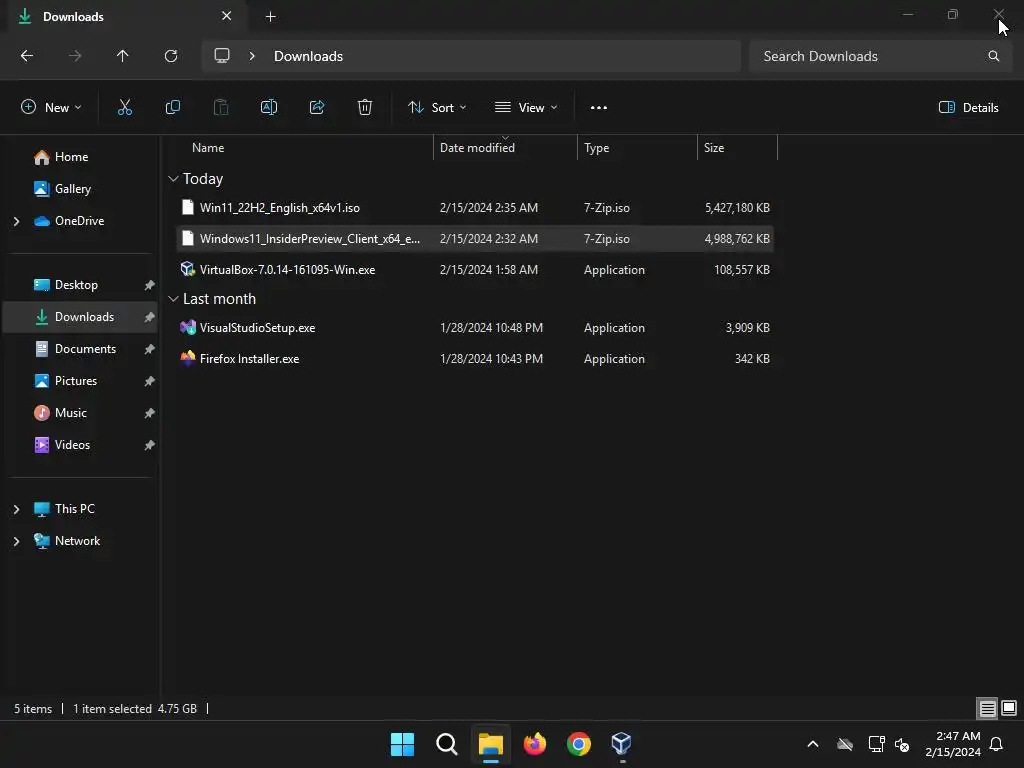Add a new tab
The image size is (1024, 768).
pos(270,16)
